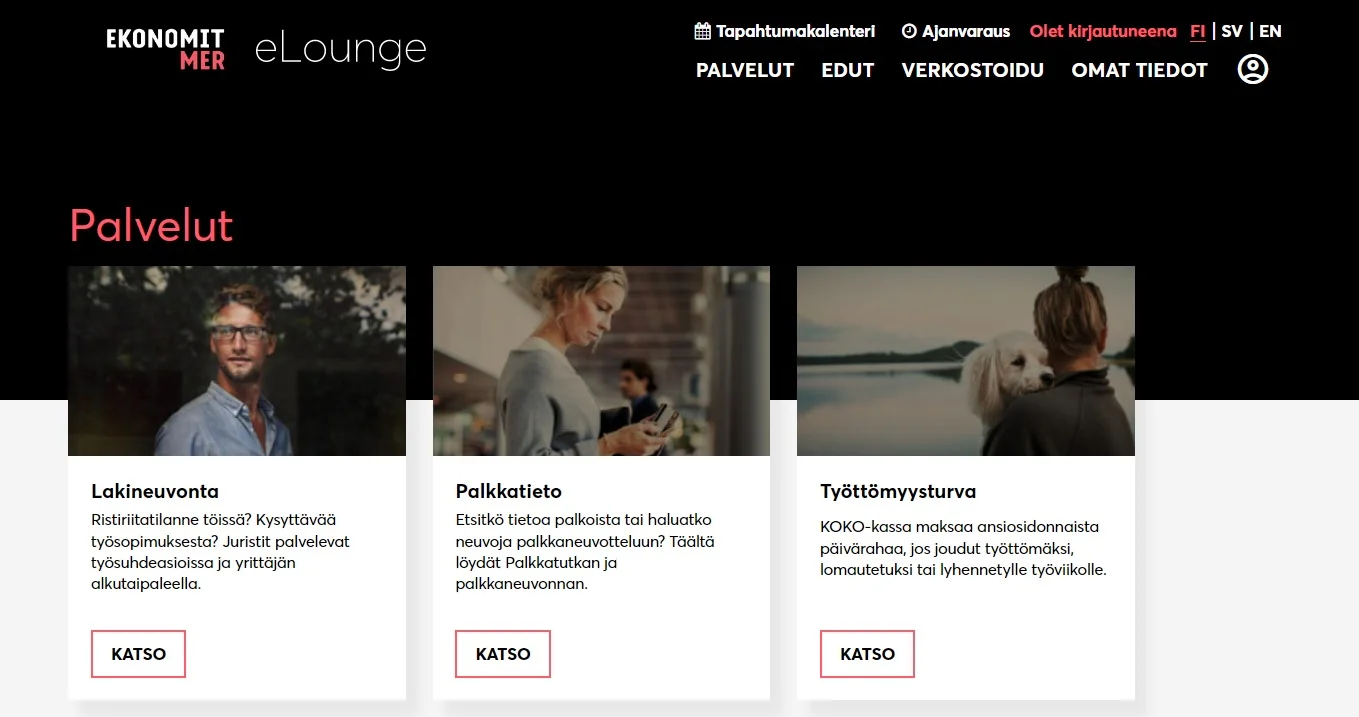The height and width of the screenshot is (717, 1359).
Task: Click the Palkkatieto card photo with phone
Action: 601,361
